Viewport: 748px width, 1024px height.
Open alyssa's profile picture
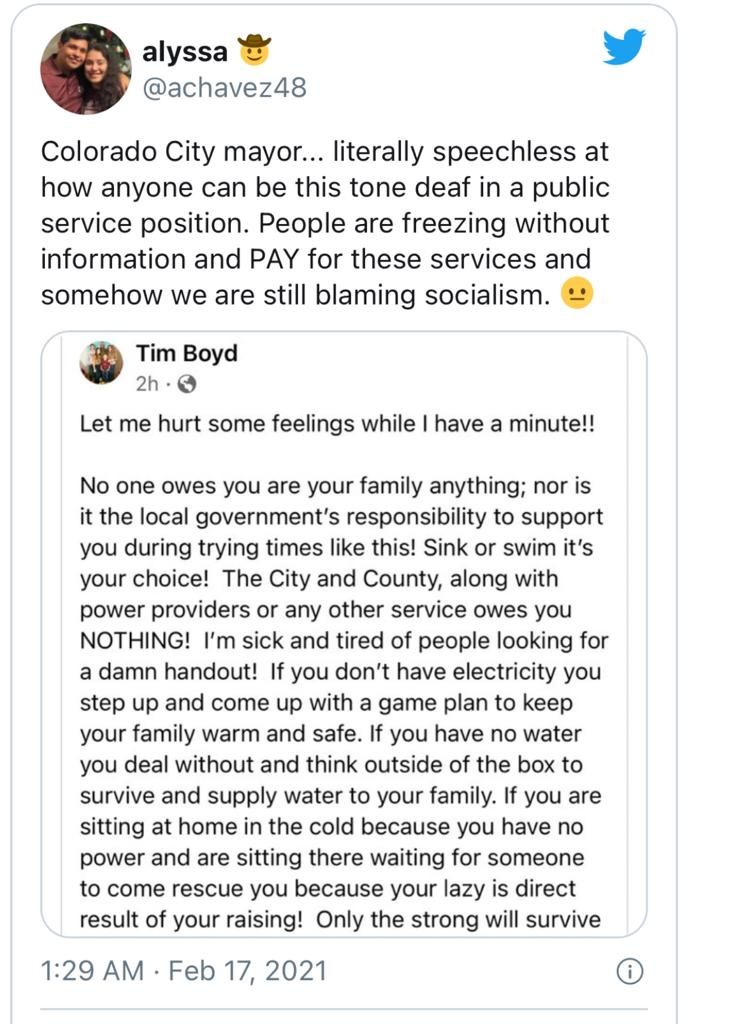[x=86, y=69]
